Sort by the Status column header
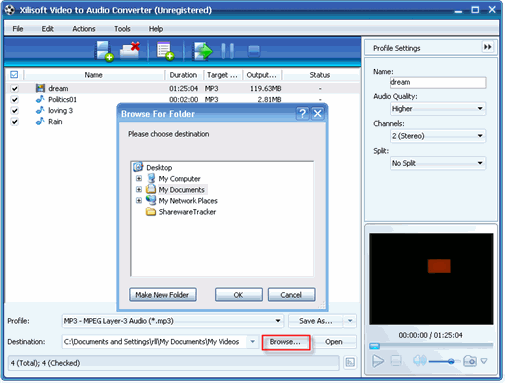The image size is (505, 383). pyautogui.click(x=320, y=75)
